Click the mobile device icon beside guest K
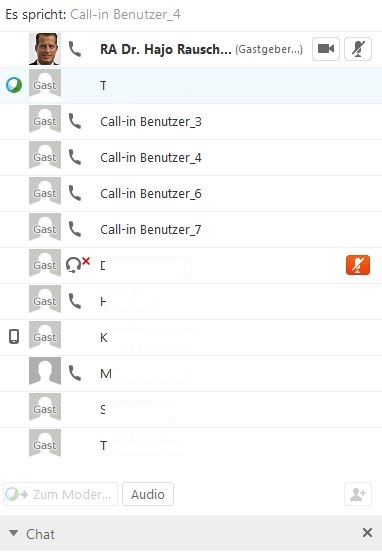This screenshot has height=553, width=382. click(14, 336)
